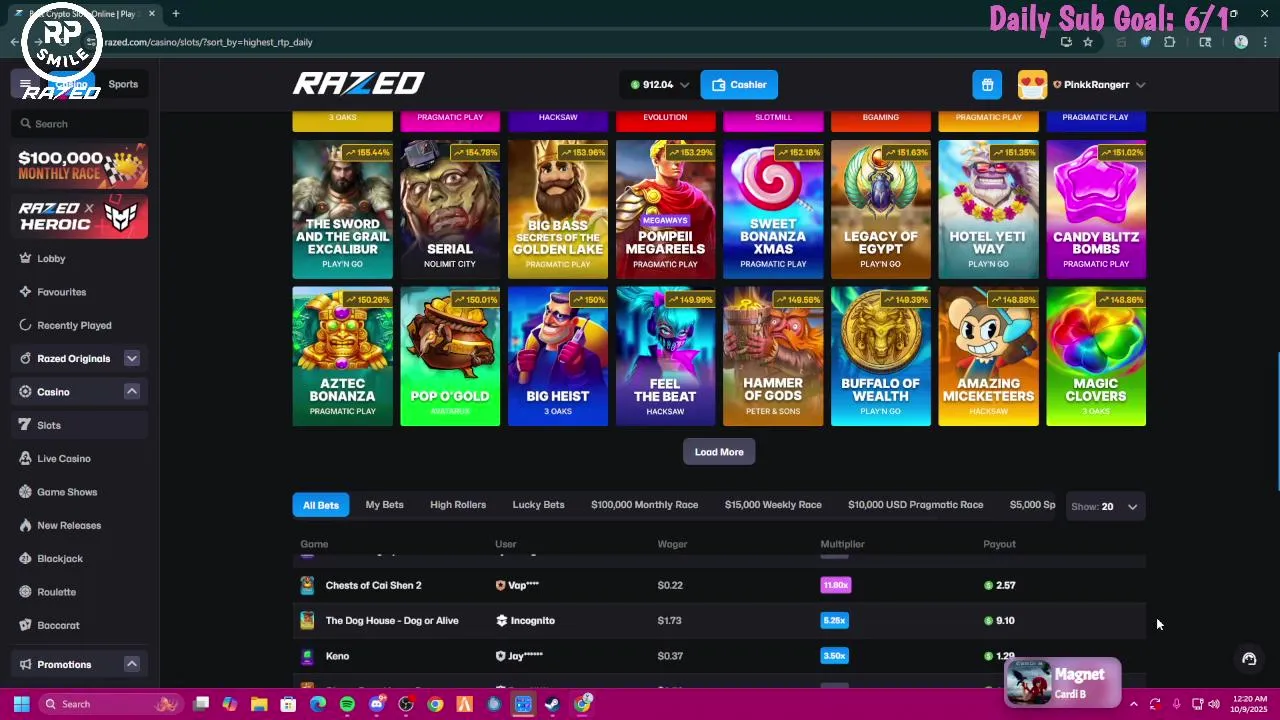Open the $15,000 Weekly Race tab
1280x720 pixels.
coord(773,505)
